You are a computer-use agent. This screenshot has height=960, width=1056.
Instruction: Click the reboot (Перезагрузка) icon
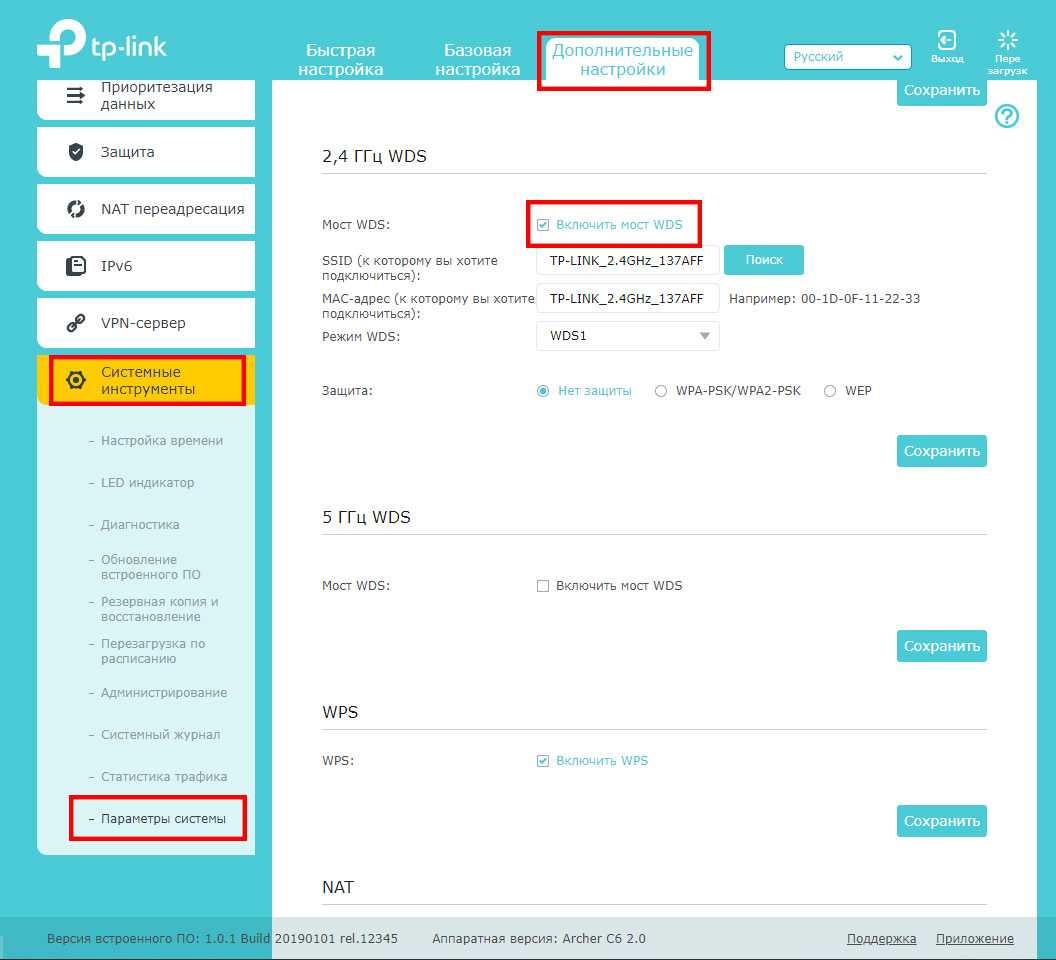pos(1007,41)
